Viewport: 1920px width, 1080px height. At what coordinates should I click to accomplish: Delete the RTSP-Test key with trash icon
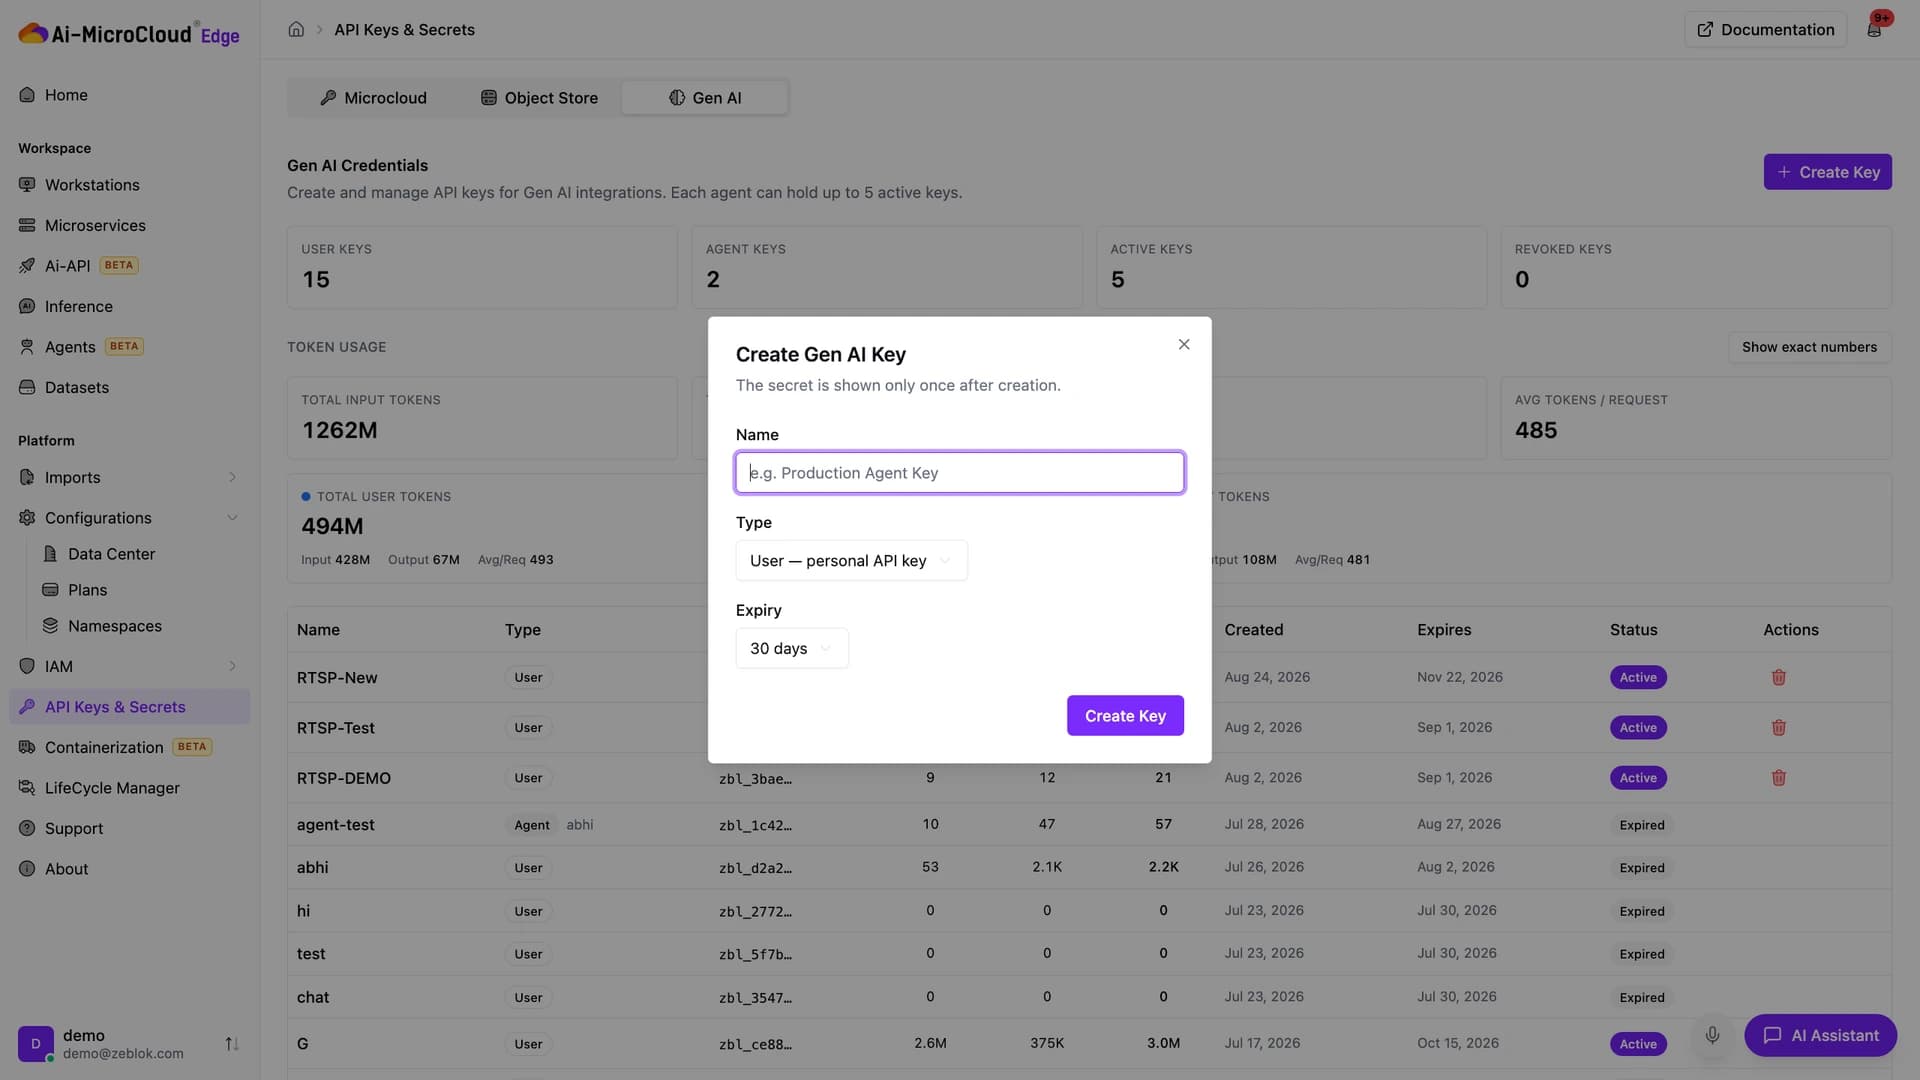[1778, 728]
